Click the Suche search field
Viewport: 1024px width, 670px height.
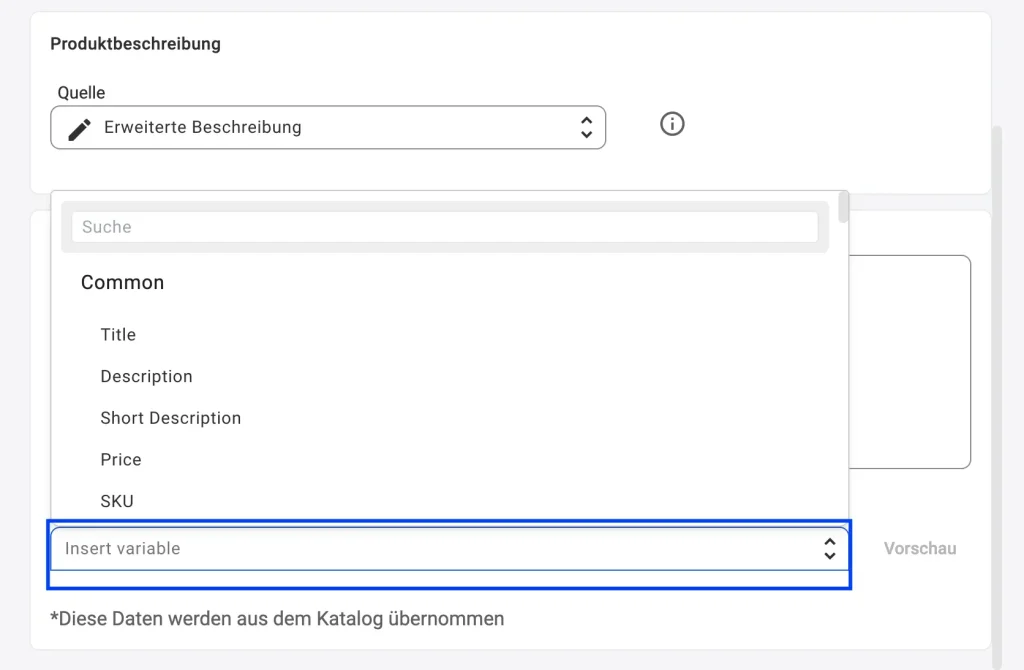444,227
